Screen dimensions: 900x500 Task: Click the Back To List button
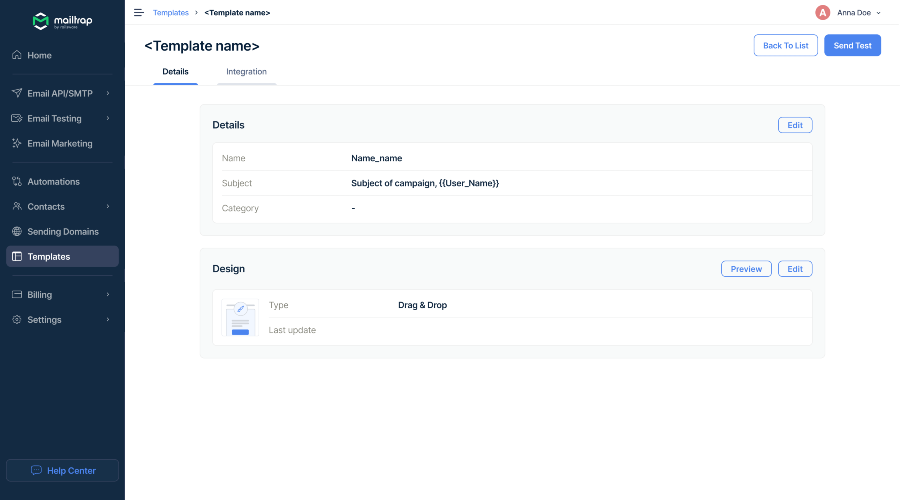[785, 46]
